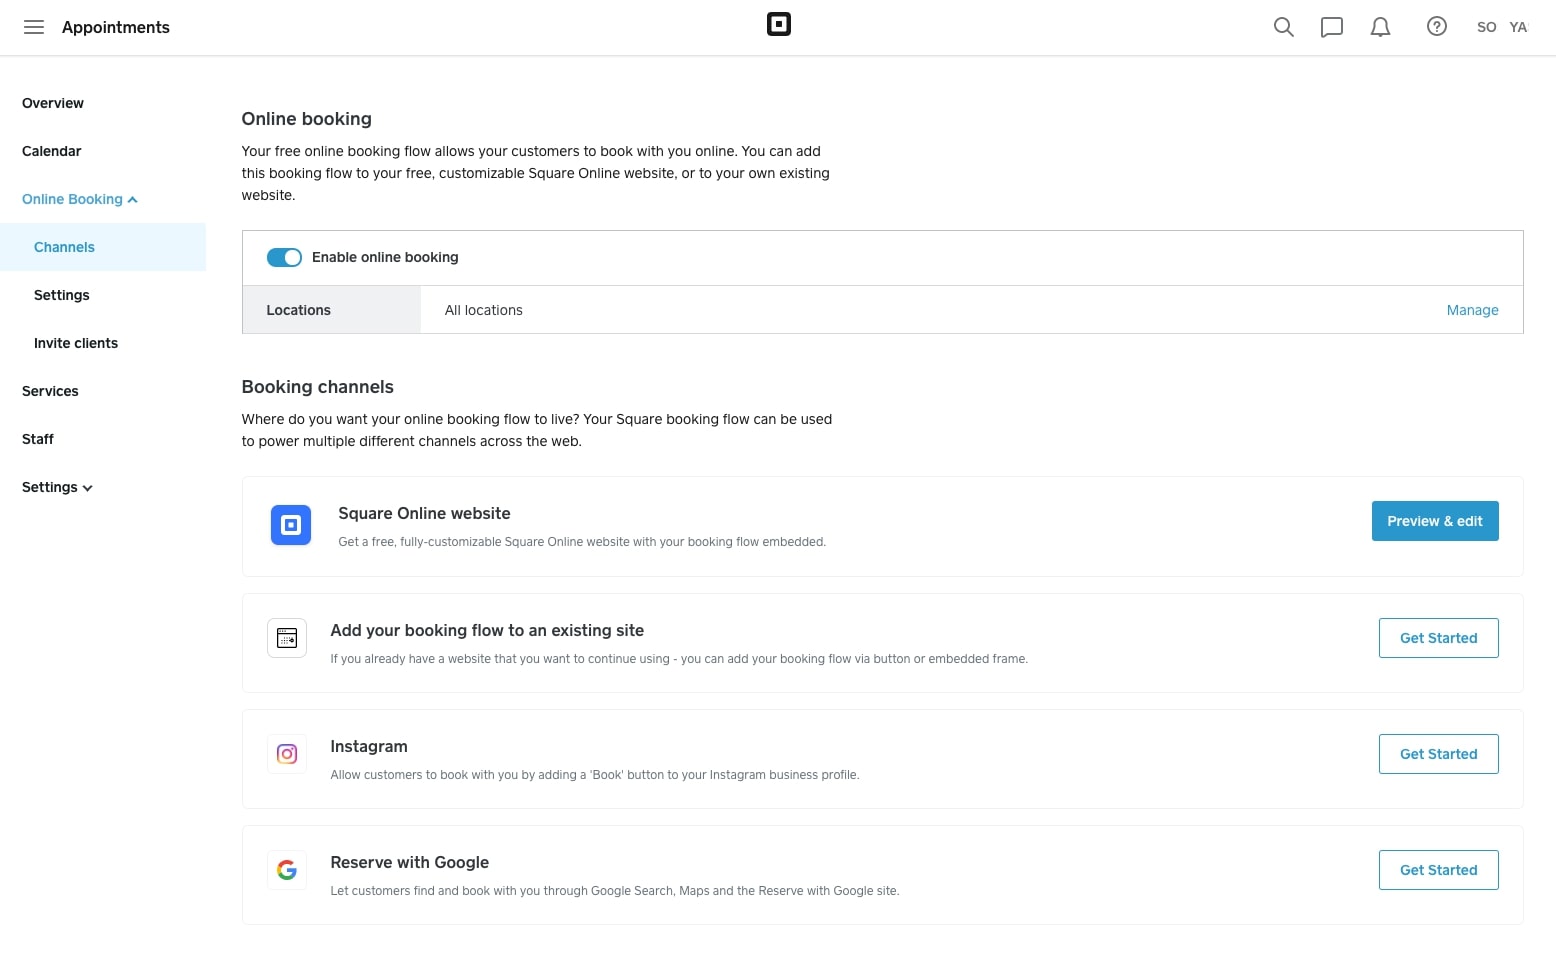Click the Manage locations link

click(x=1472, y=310)
